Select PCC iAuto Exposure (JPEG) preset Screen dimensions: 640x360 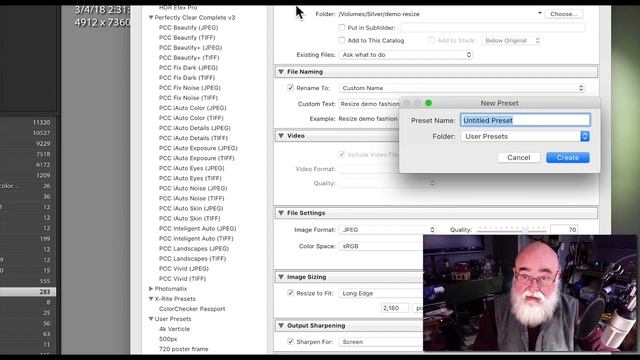click(198, 148)
